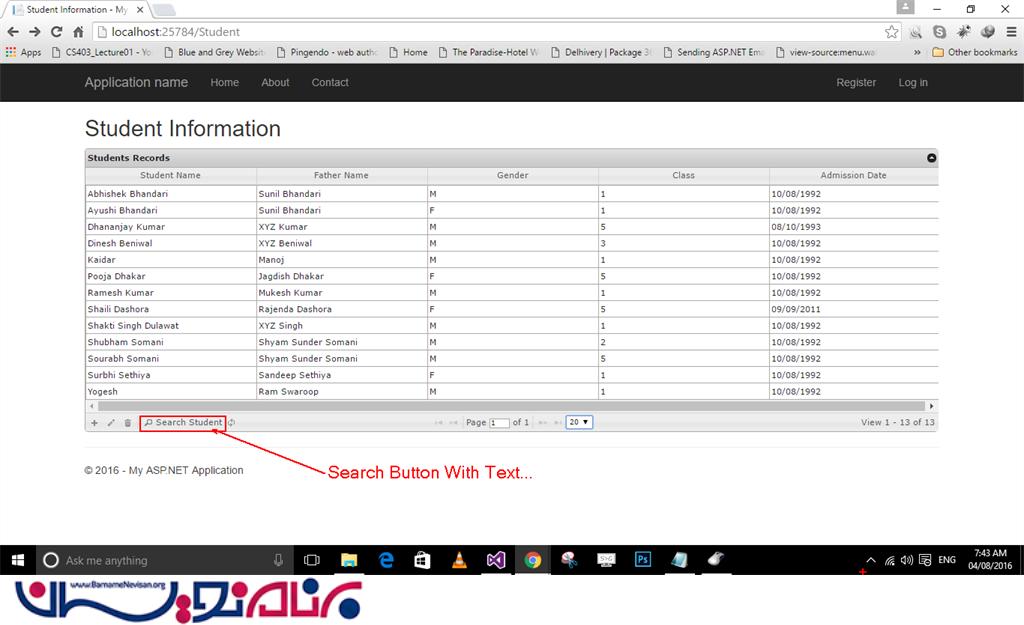Click the delete record trash icon

point(127,423)
